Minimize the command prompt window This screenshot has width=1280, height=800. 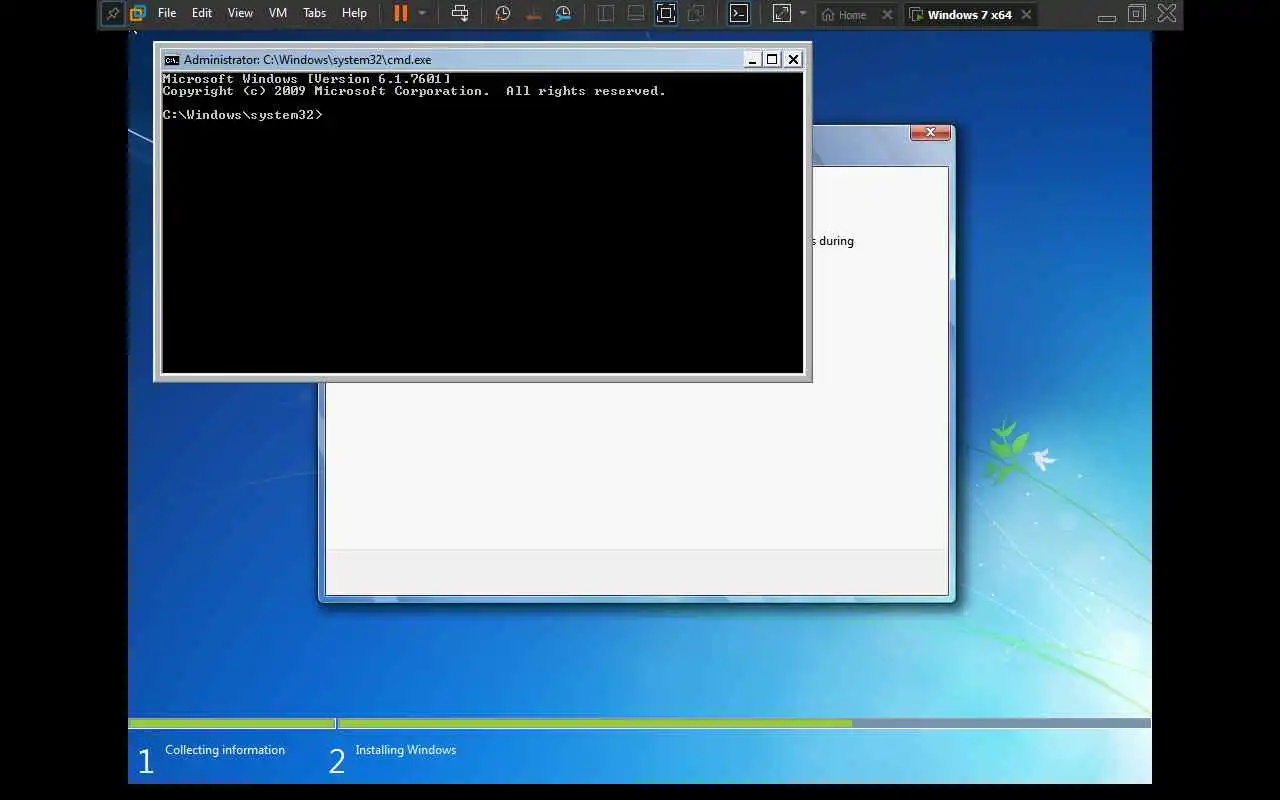point(753,60)
